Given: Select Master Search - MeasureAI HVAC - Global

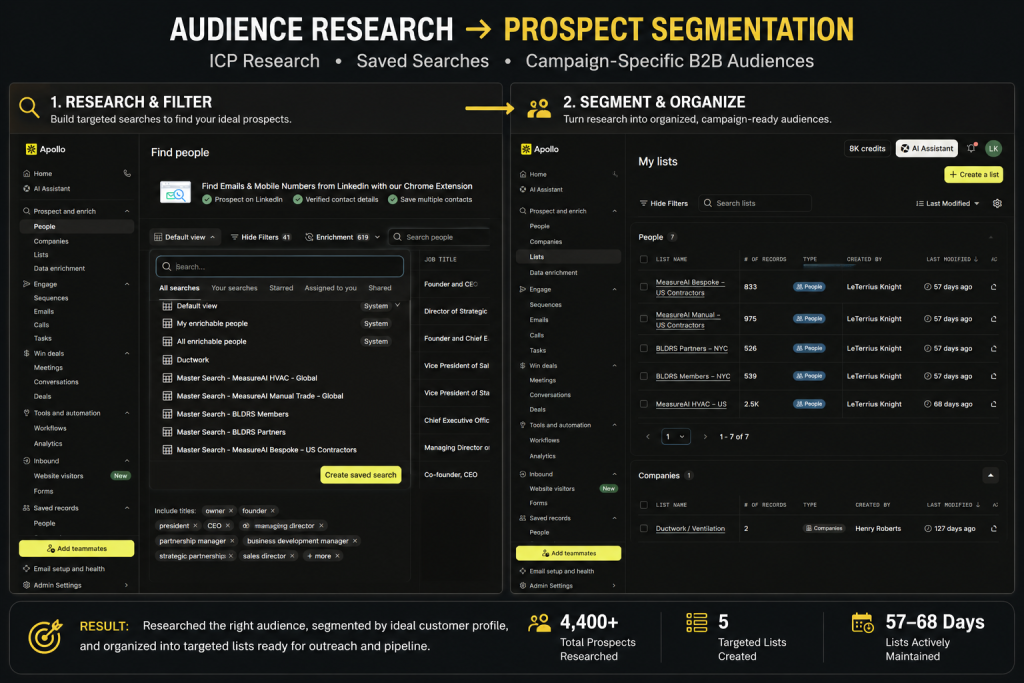Looking at the screenshot, I should (247, 378).
